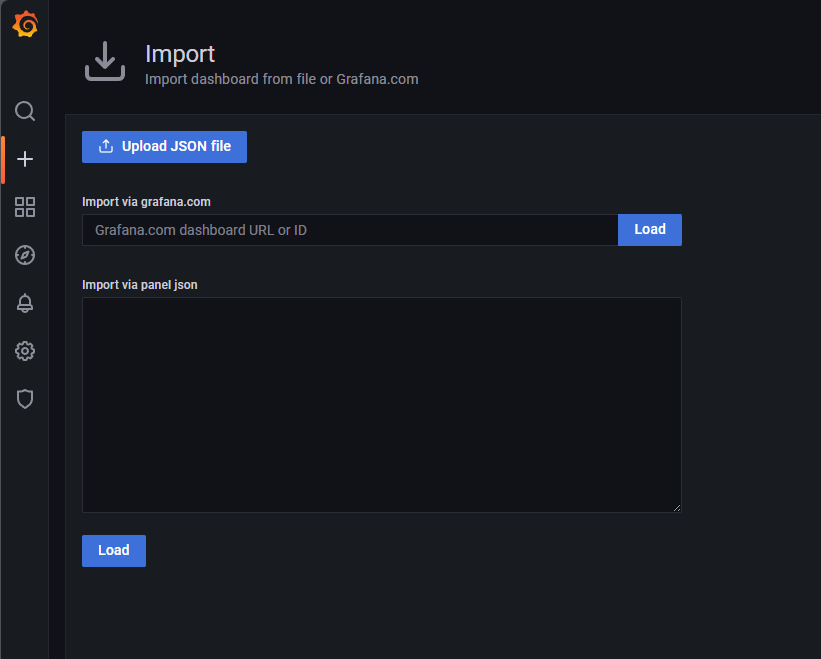Click Load next to grafana.com field
821x659 pixels.
point(650,230)
